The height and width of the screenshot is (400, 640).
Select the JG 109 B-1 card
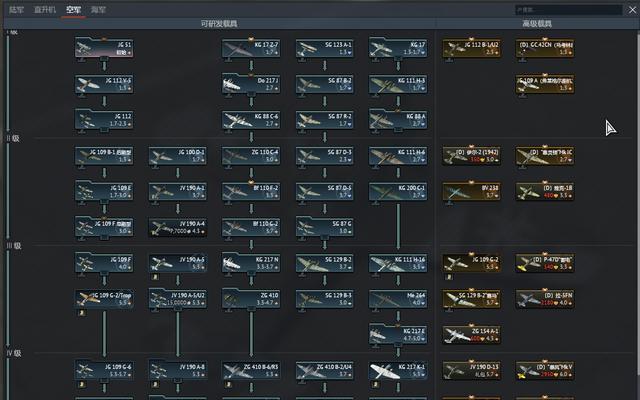104,156
